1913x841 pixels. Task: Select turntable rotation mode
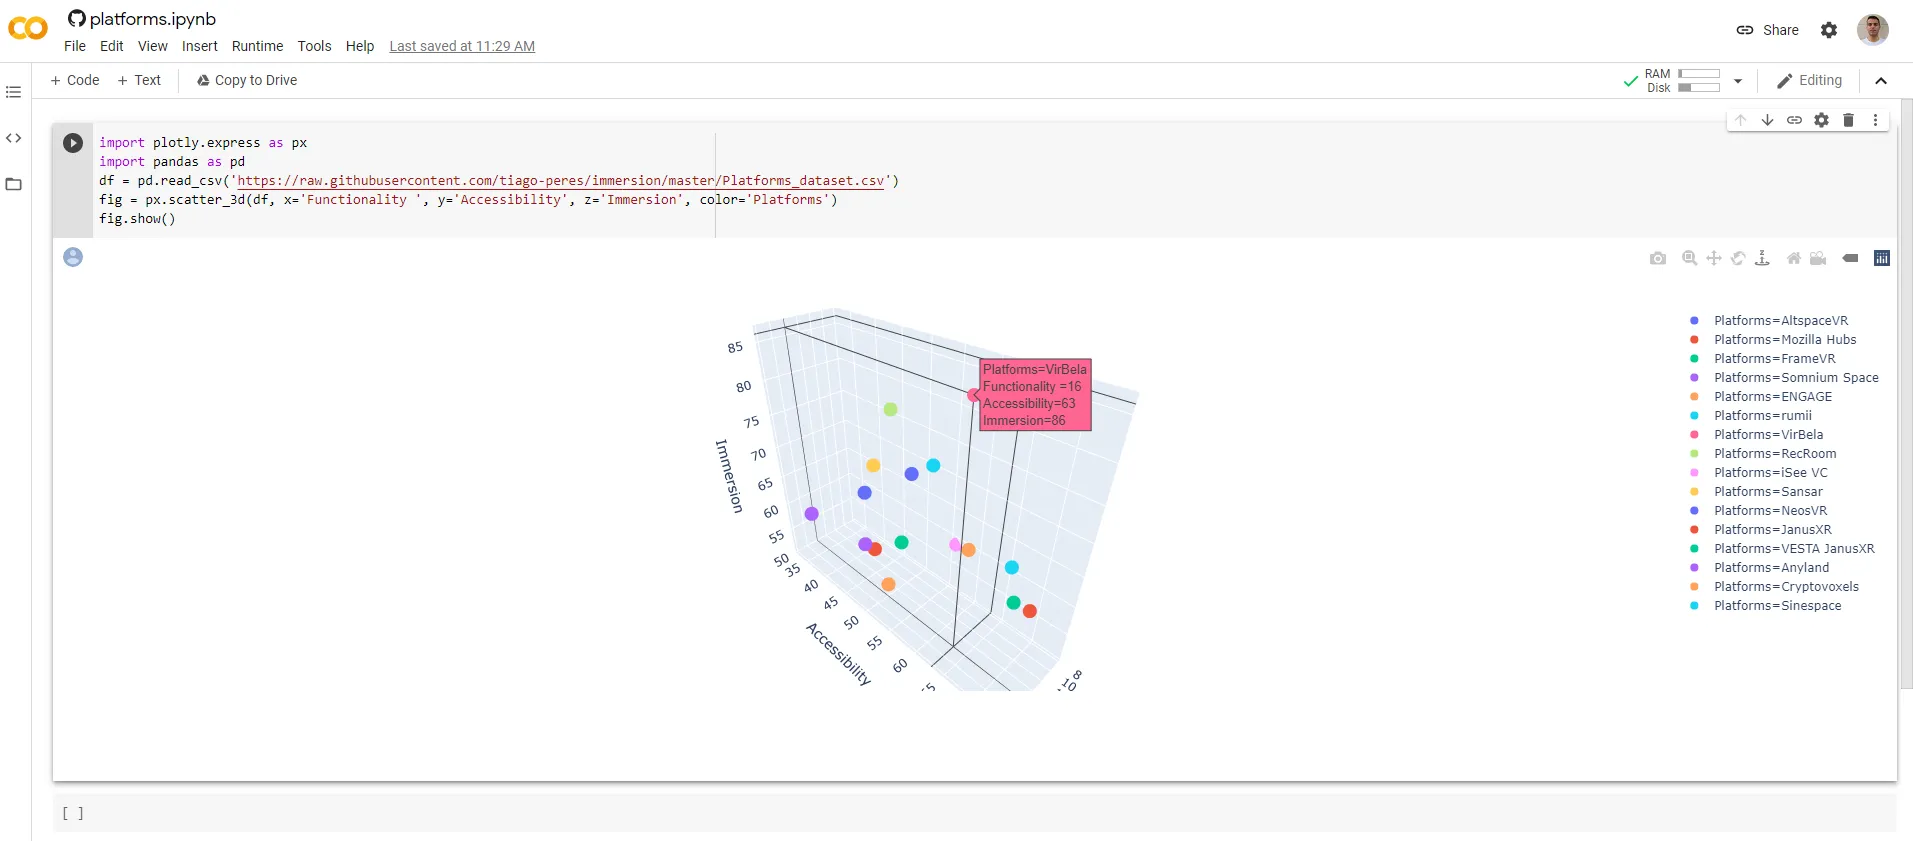click(1762, 258)
